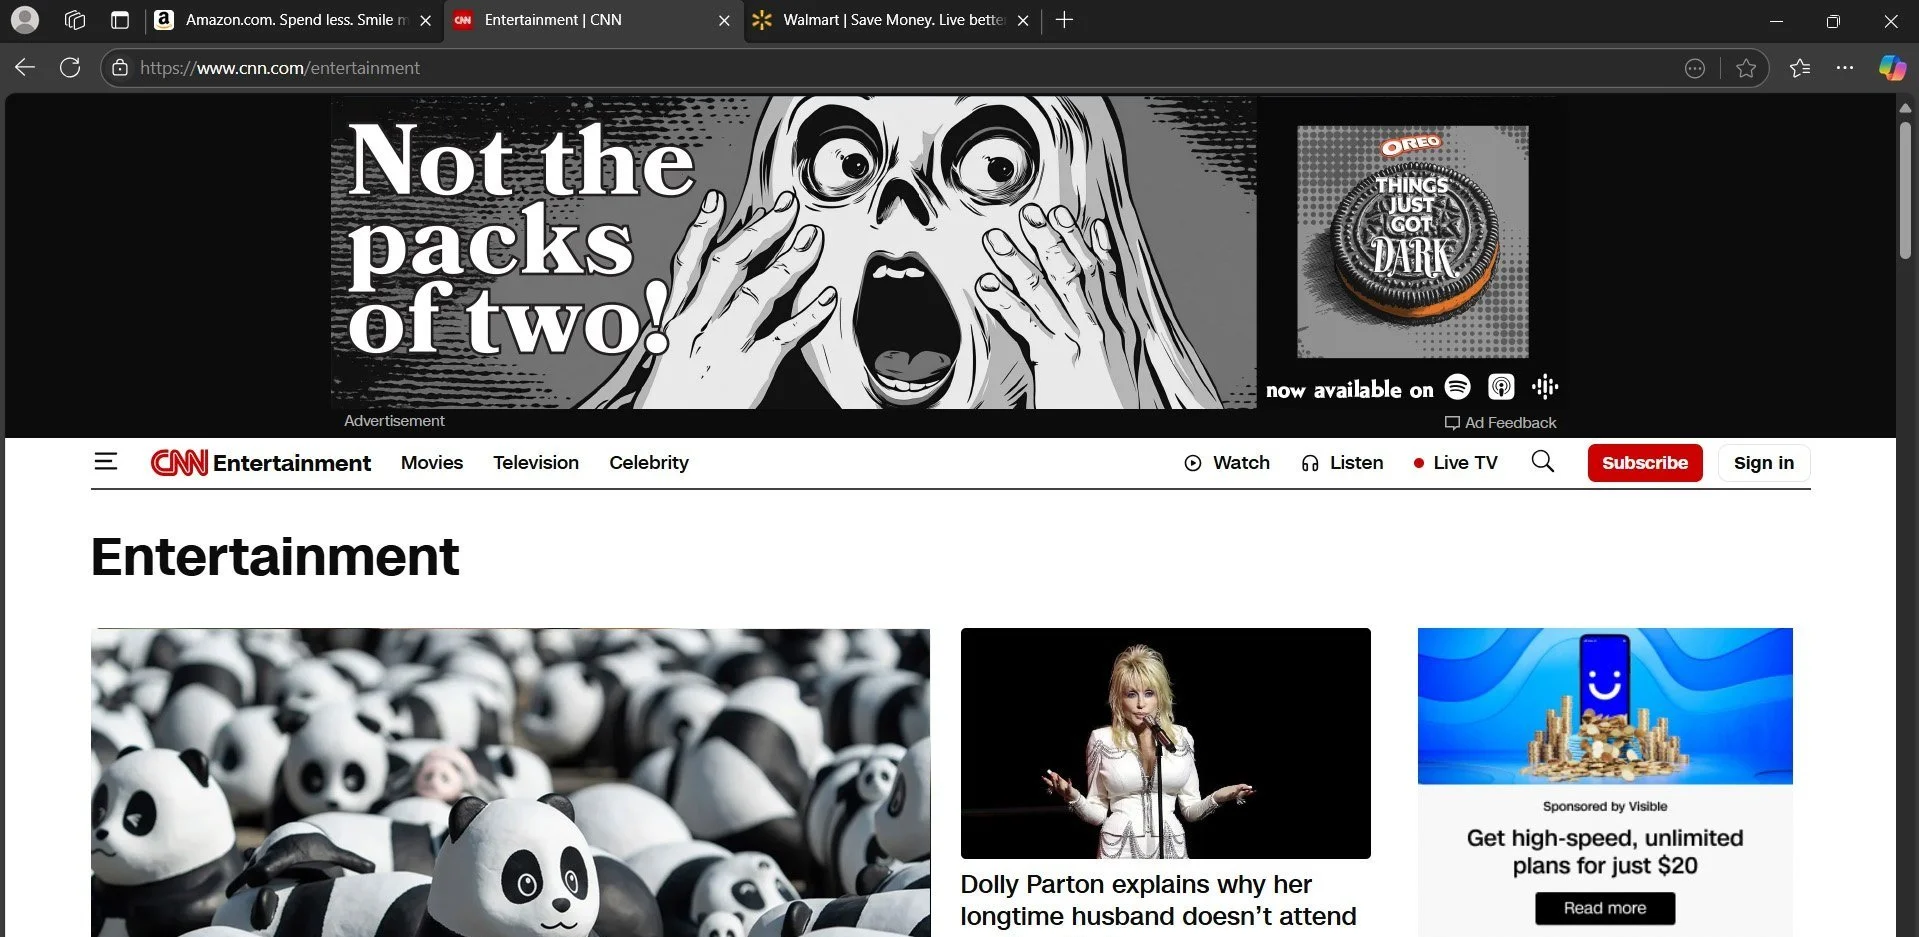Open browser settings and more menu
Image resolution: width=1919 pixels, height=937 pixels.
(1845, 68)
